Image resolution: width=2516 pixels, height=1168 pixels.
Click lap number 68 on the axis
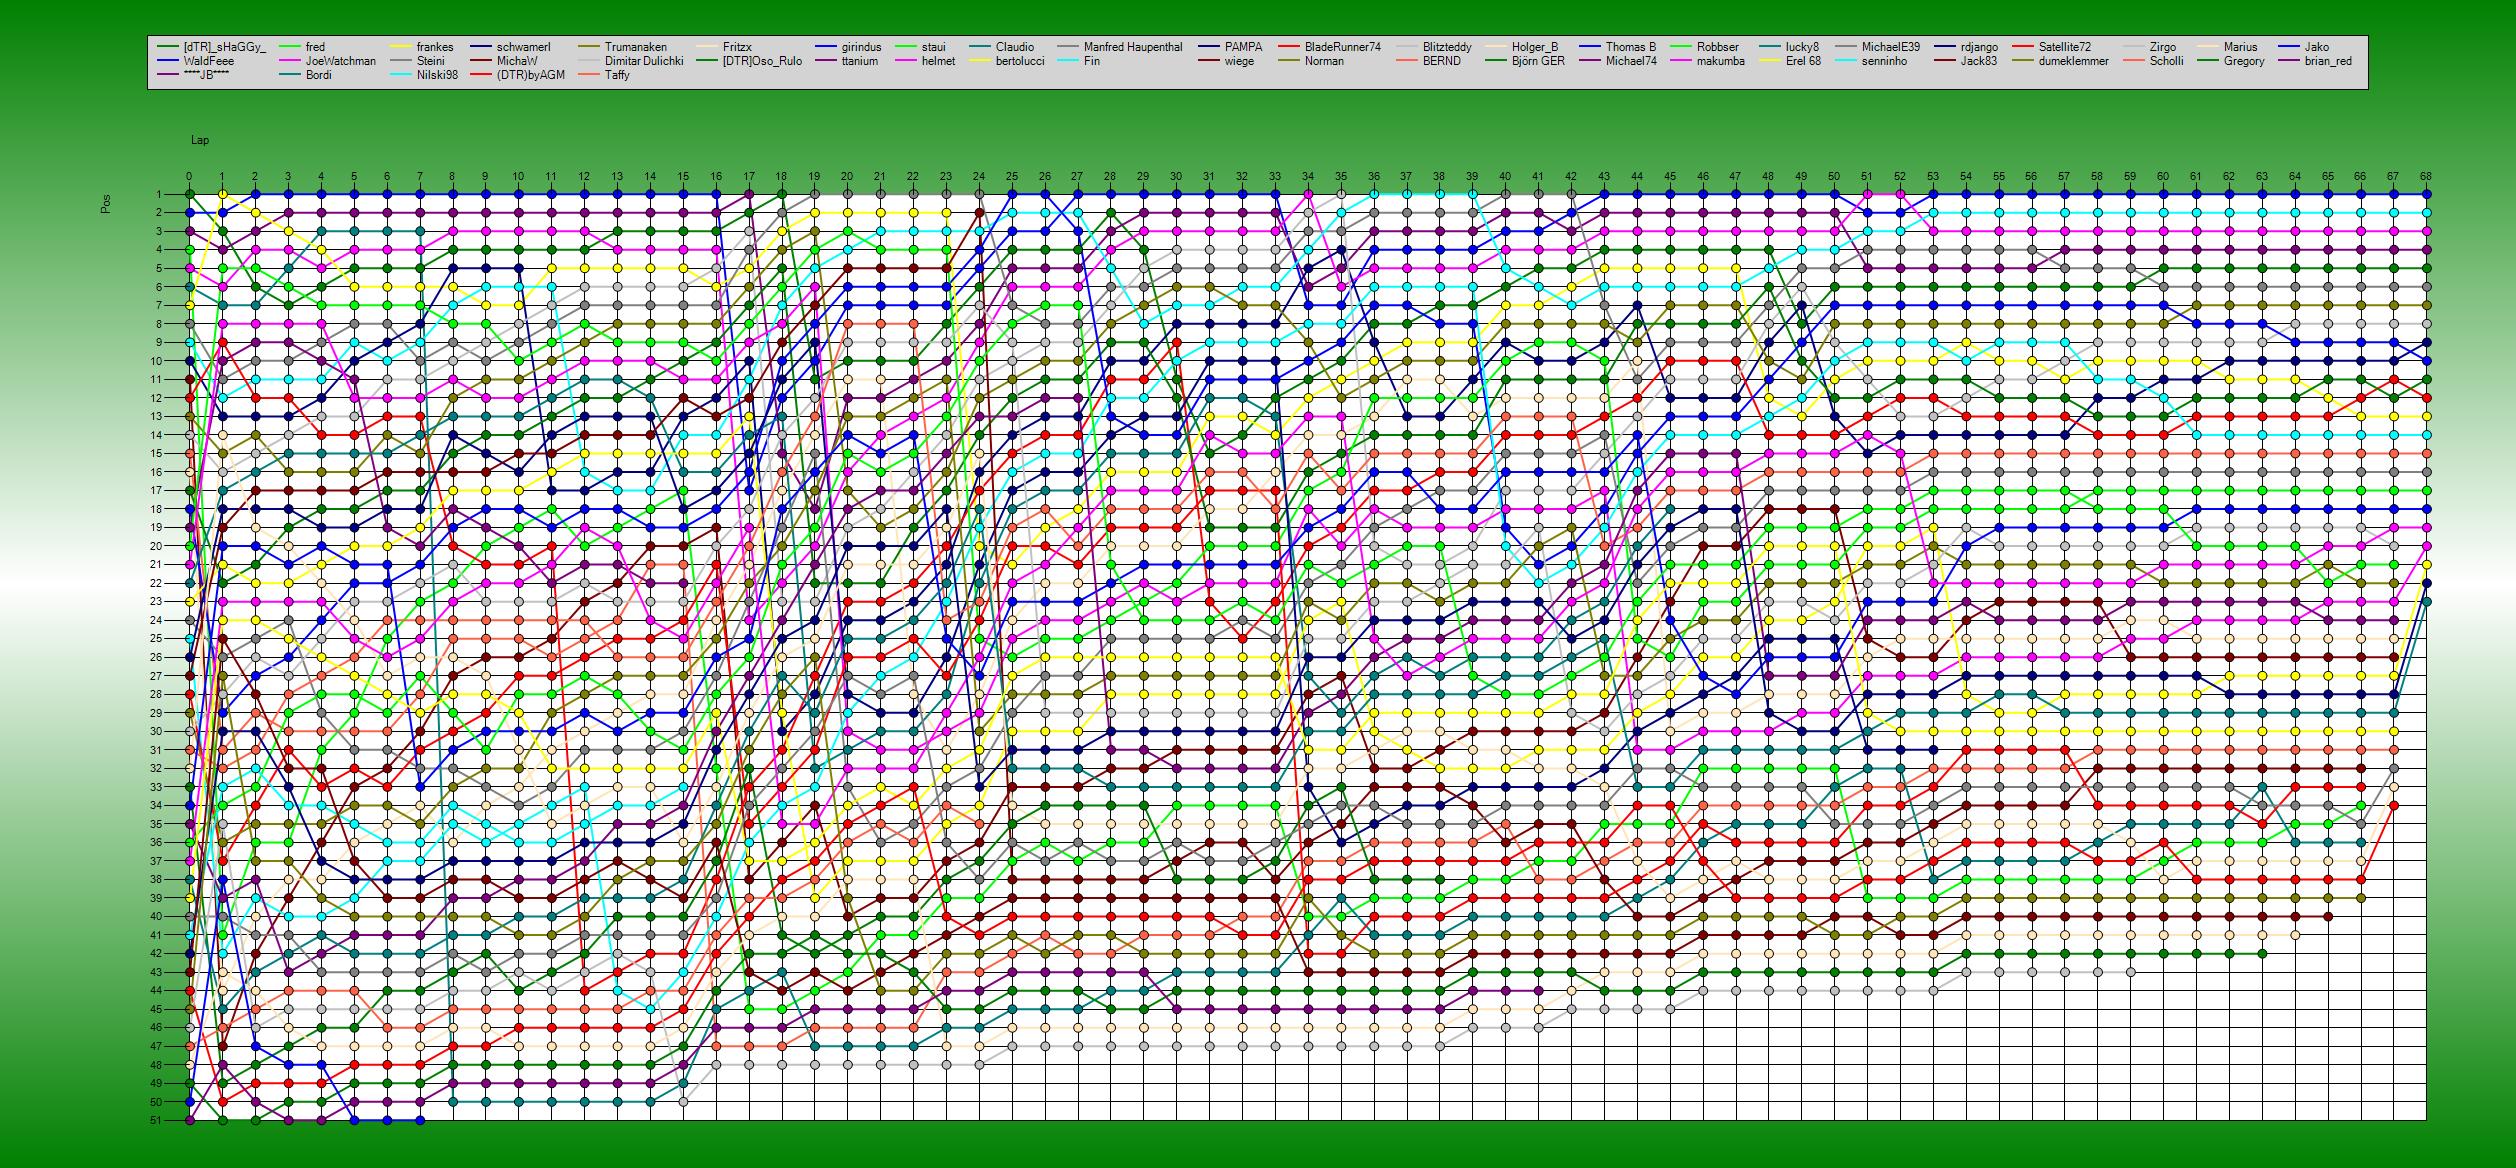pyautogui.click(x=2425, y=176)
